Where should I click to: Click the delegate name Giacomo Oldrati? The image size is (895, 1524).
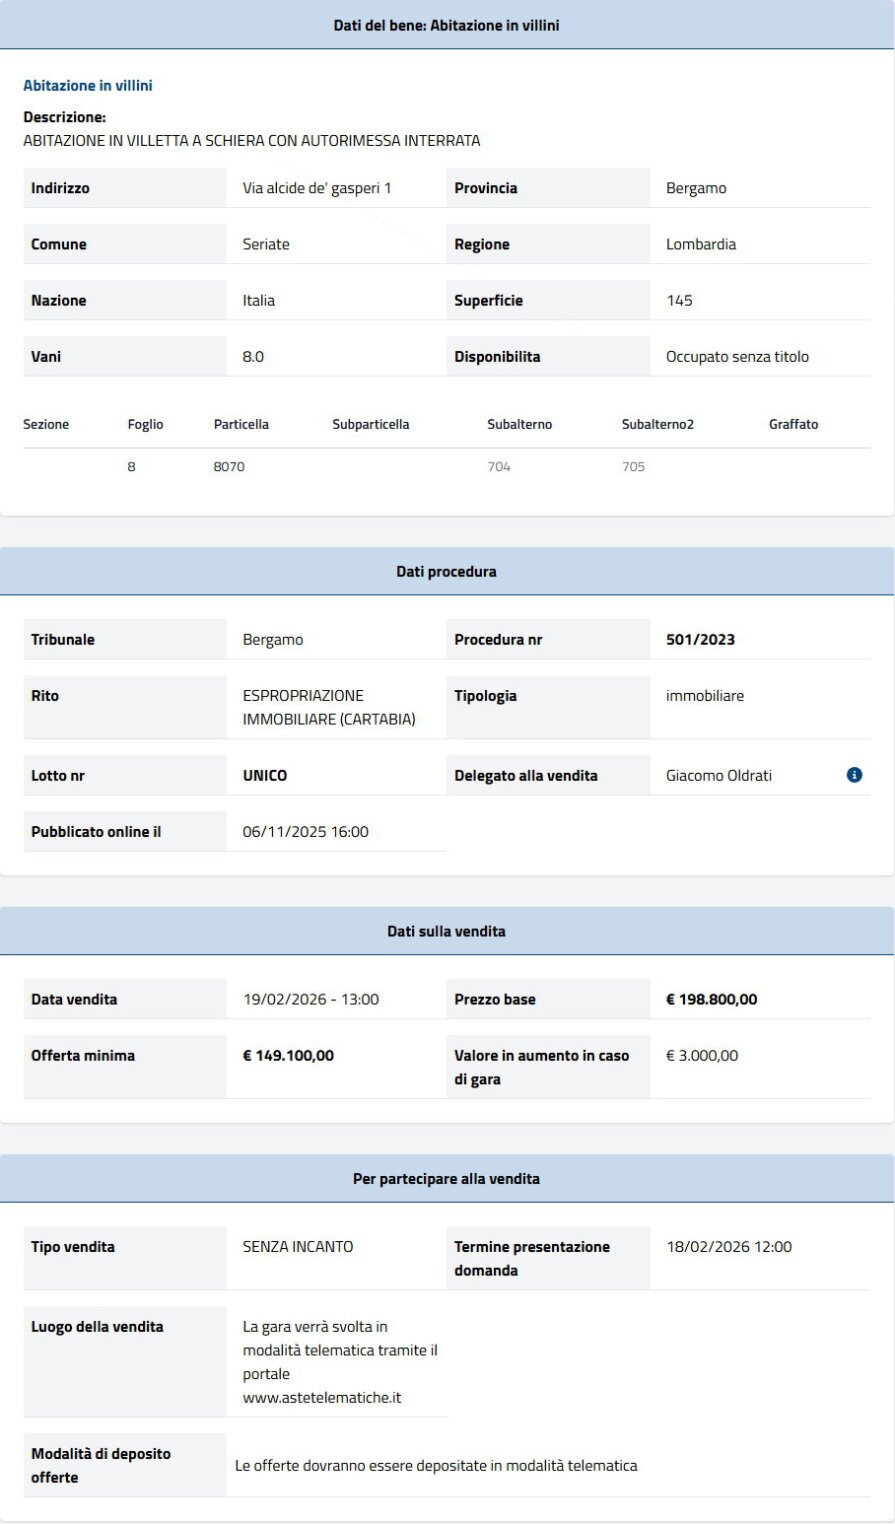(x=718, y=776)
